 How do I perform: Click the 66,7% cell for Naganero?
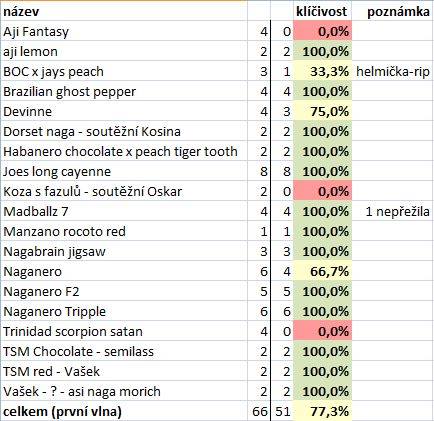(x=322, y=271)
